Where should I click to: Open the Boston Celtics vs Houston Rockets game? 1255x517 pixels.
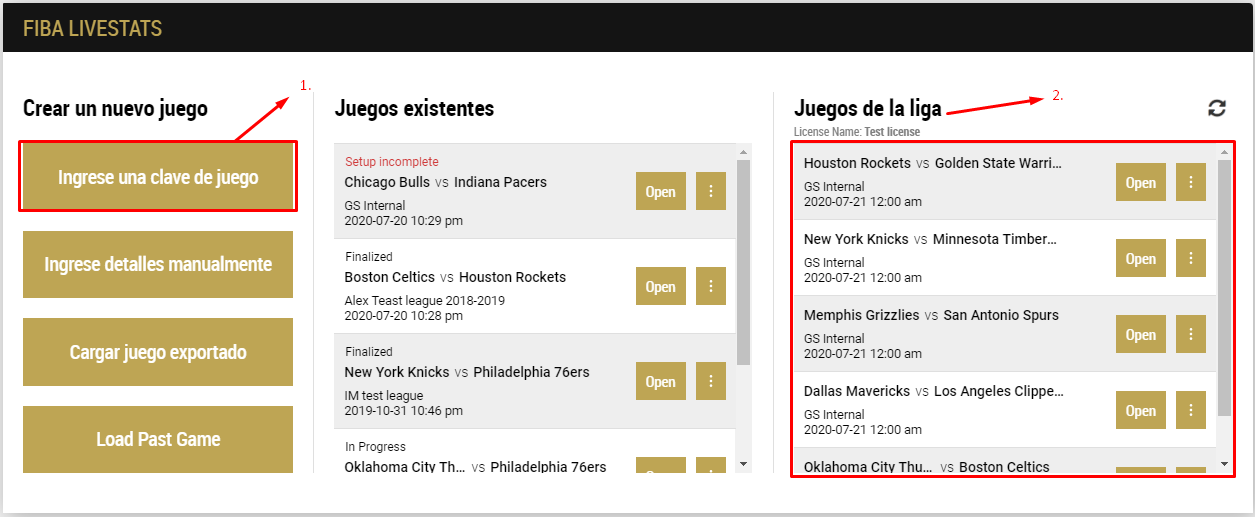click(x=660, y=286)
